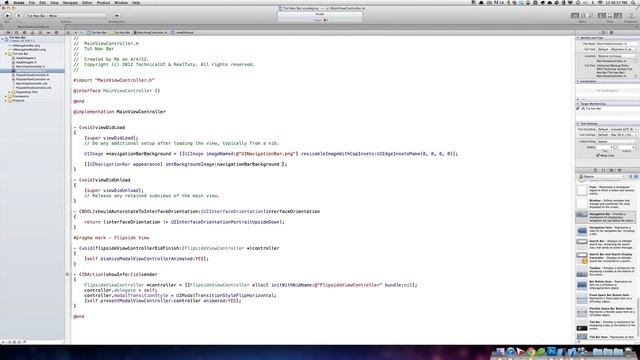Select MainViewController.xib file
The height and width of the screenshot is (360, 640).
[31, 83]
